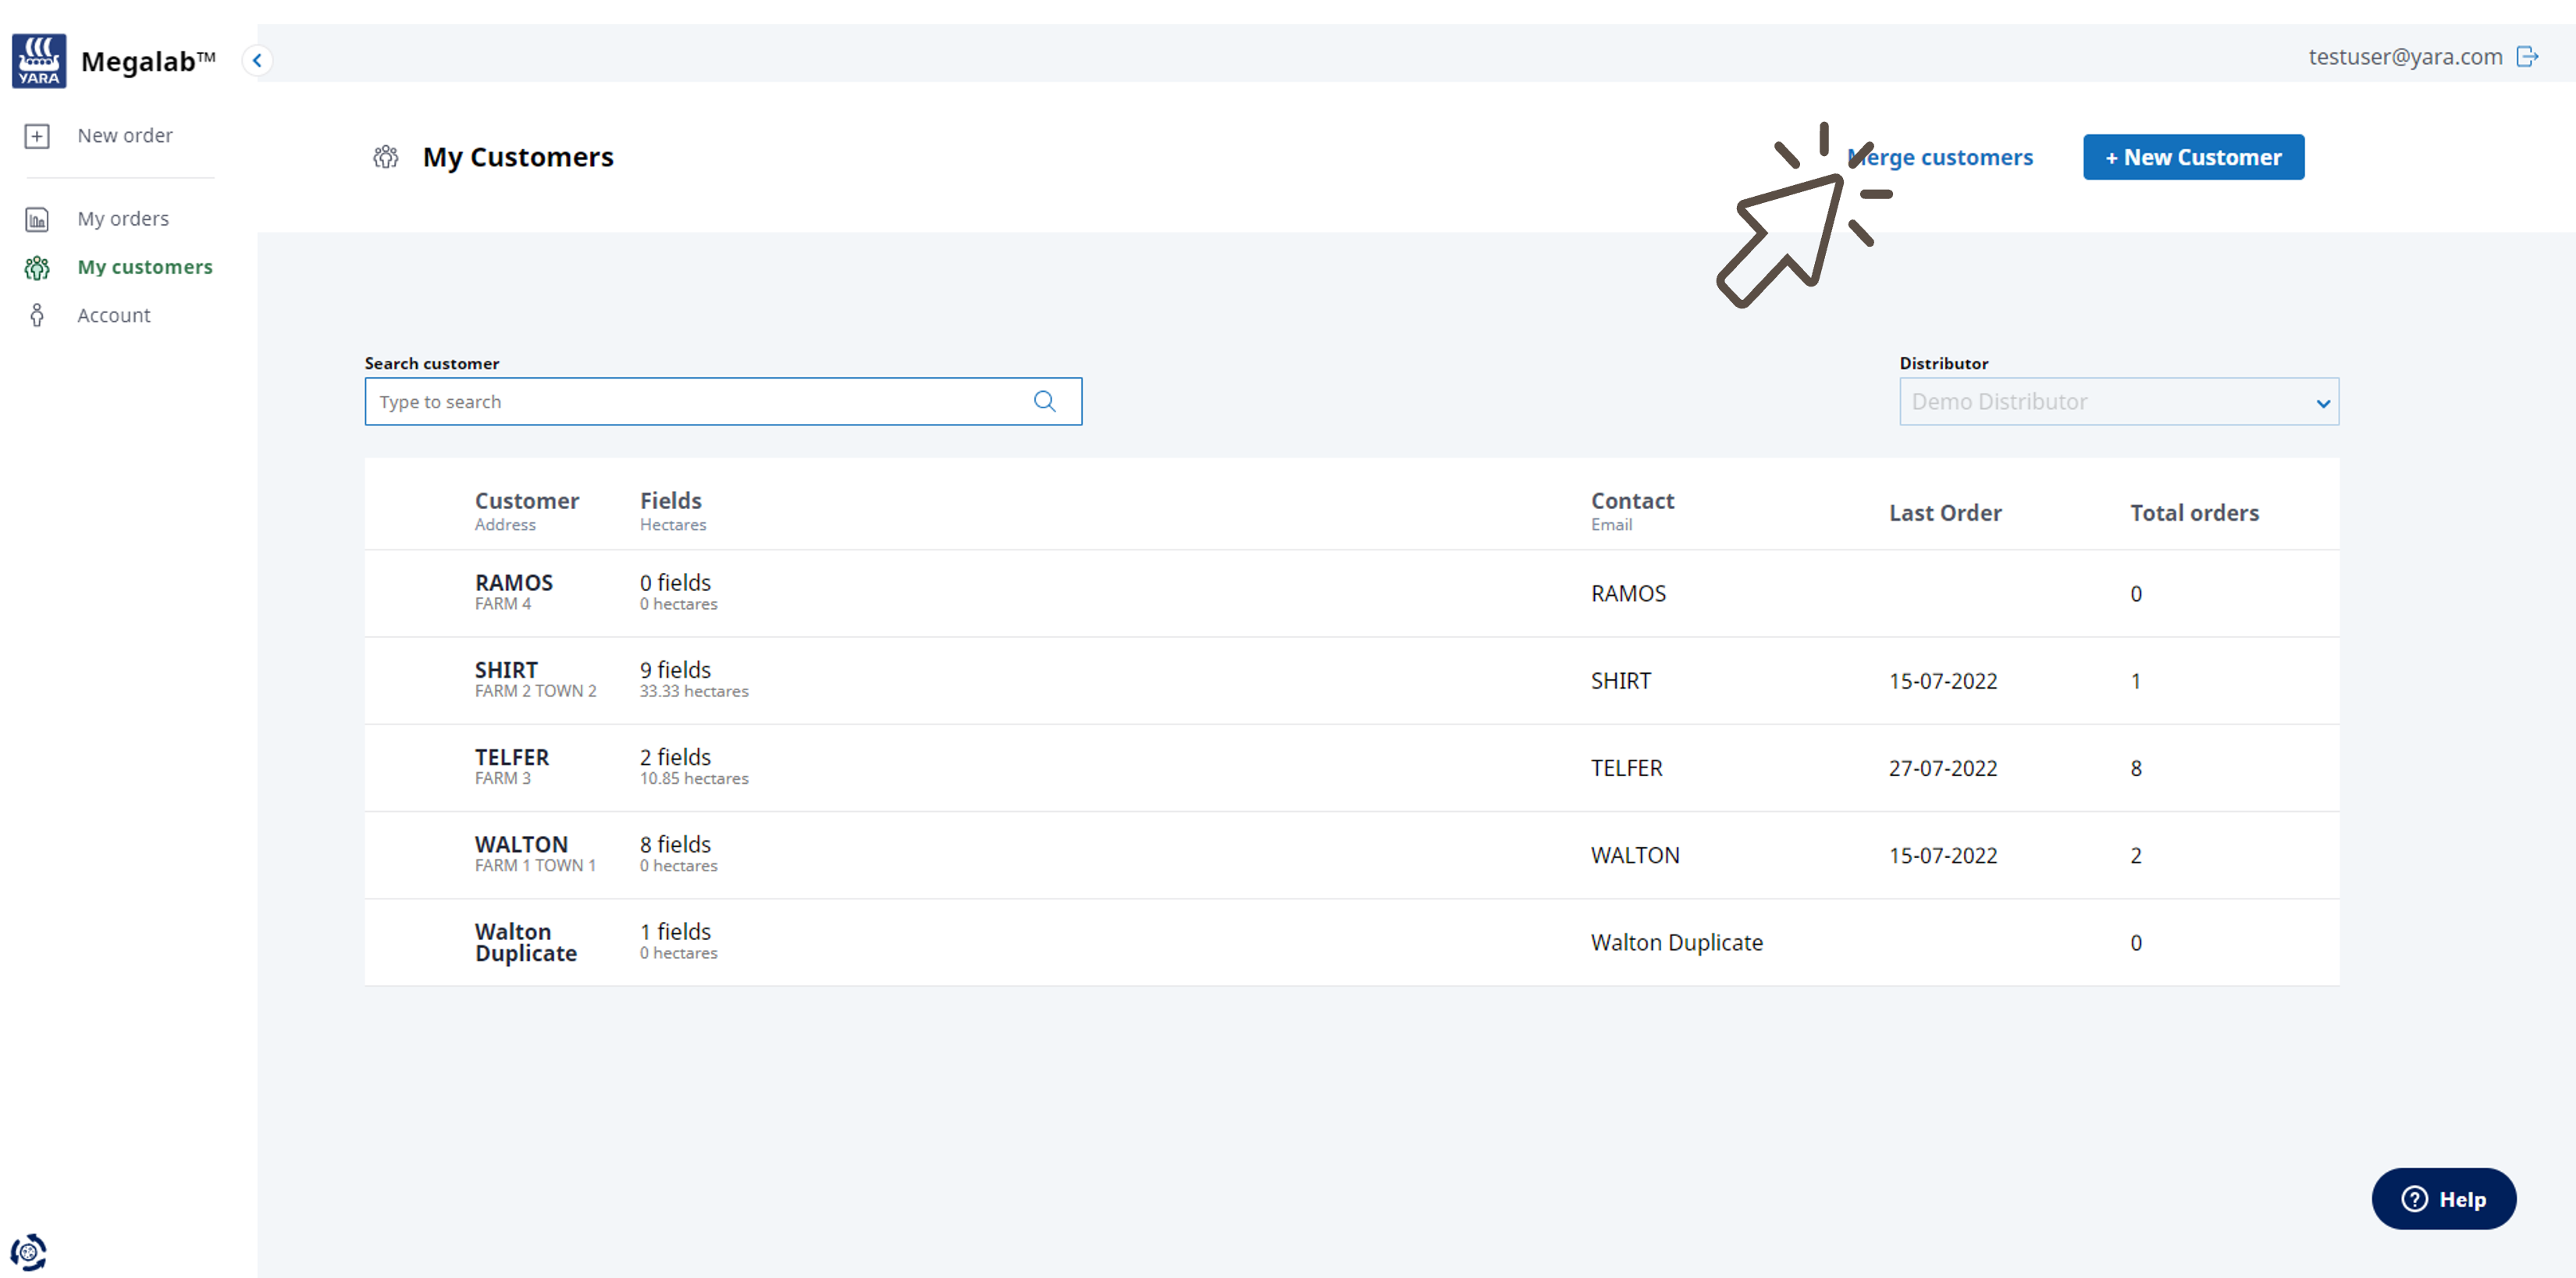Click the logout icon beside user email
Image resolution: width=2576 pixels, height=1278 pixels.
pos(2527,57)
